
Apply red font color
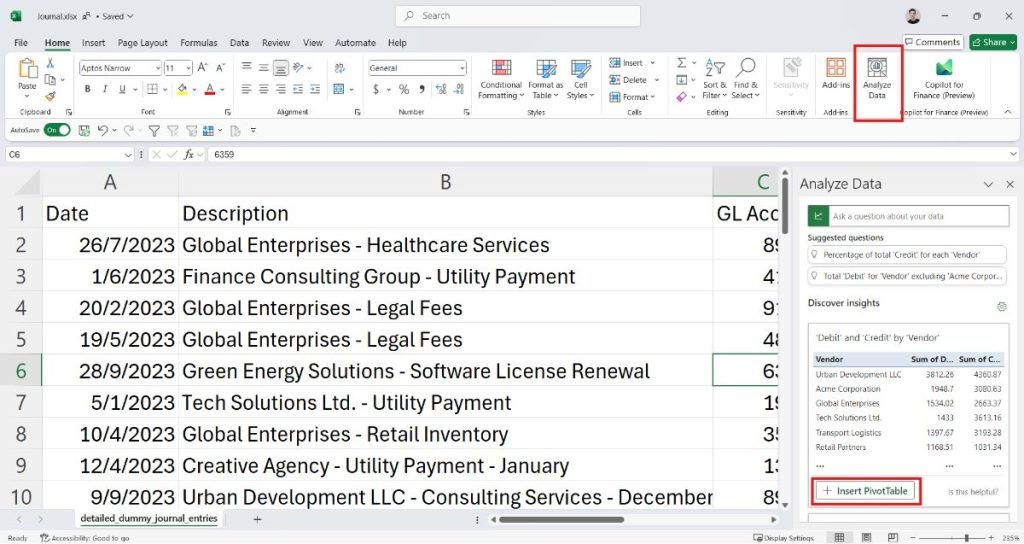click(210, 89)
